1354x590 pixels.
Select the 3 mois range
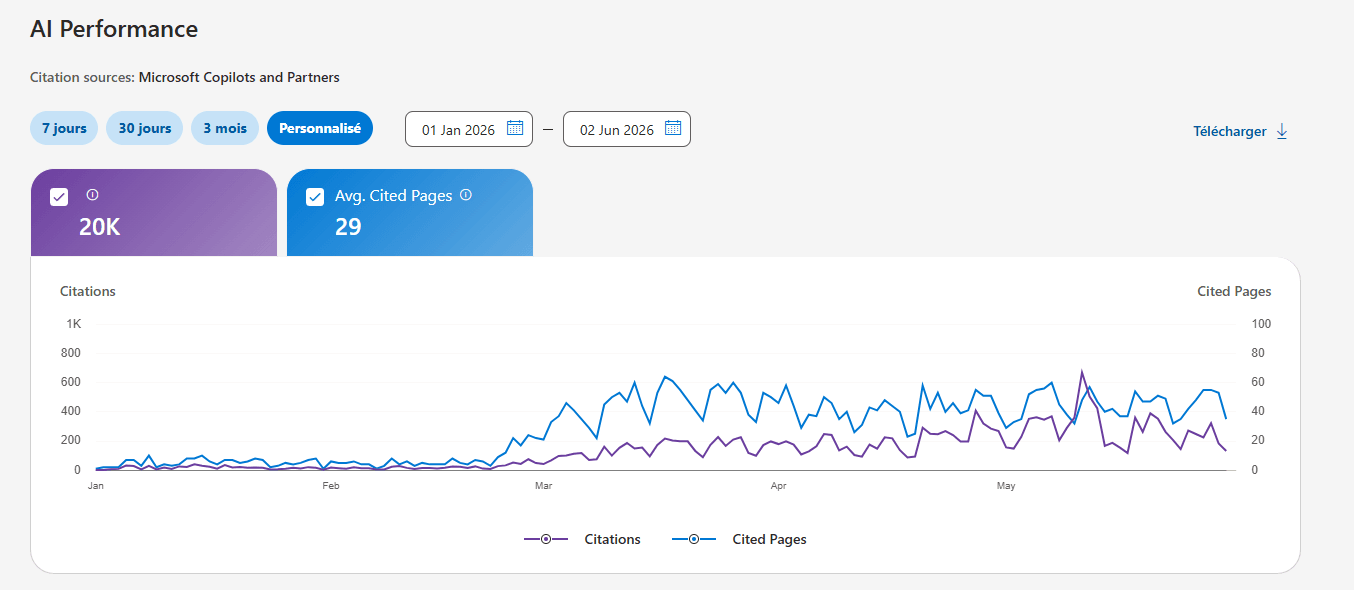pos(225,128)
